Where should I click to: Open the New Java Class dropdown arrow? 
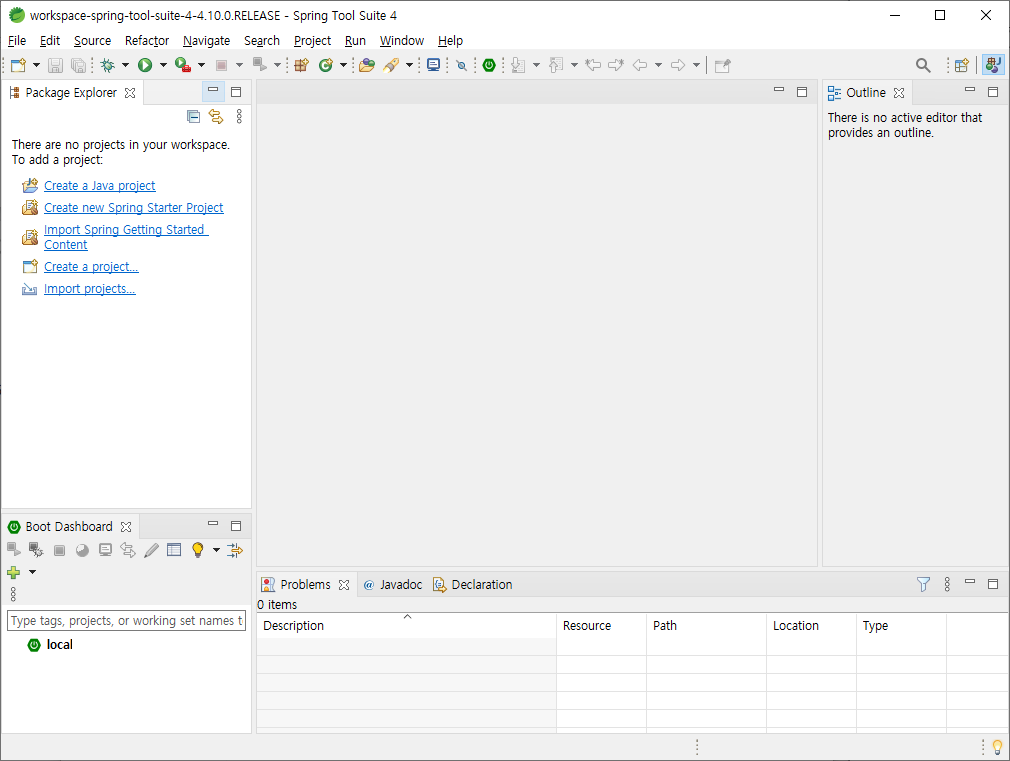(x=343, y=65)
